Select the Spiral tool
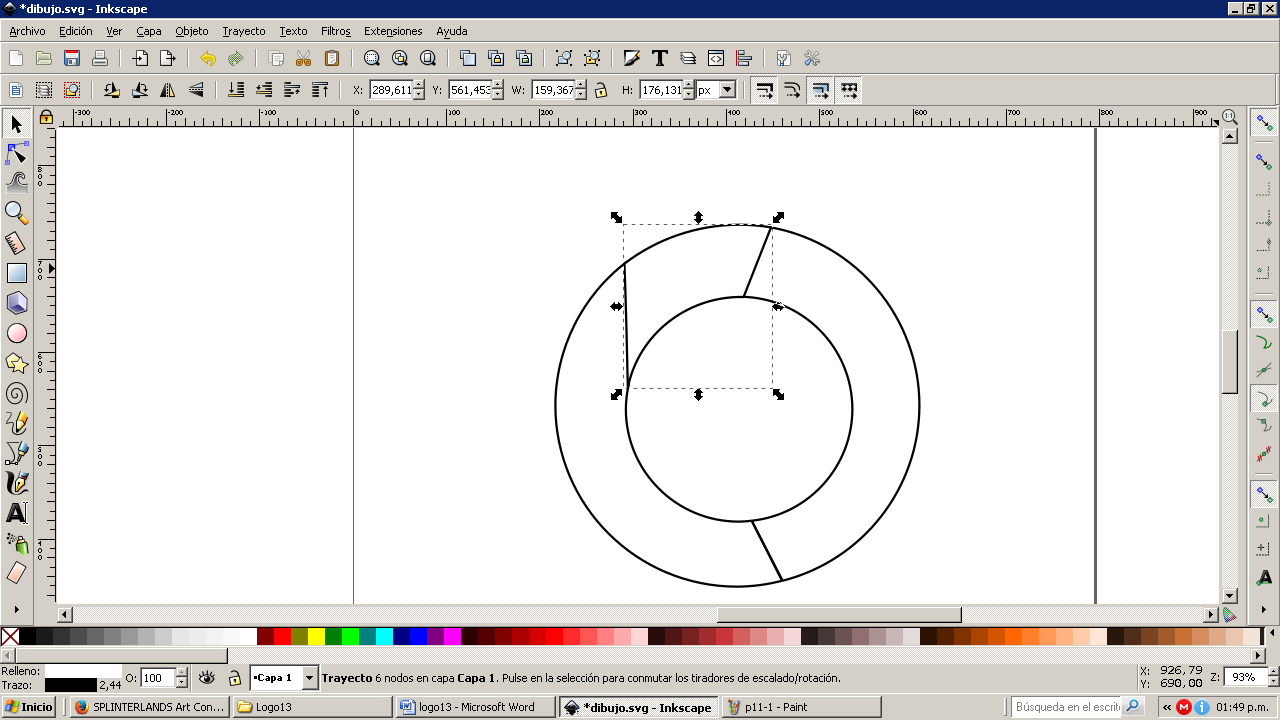 click(x=16, y=393)
